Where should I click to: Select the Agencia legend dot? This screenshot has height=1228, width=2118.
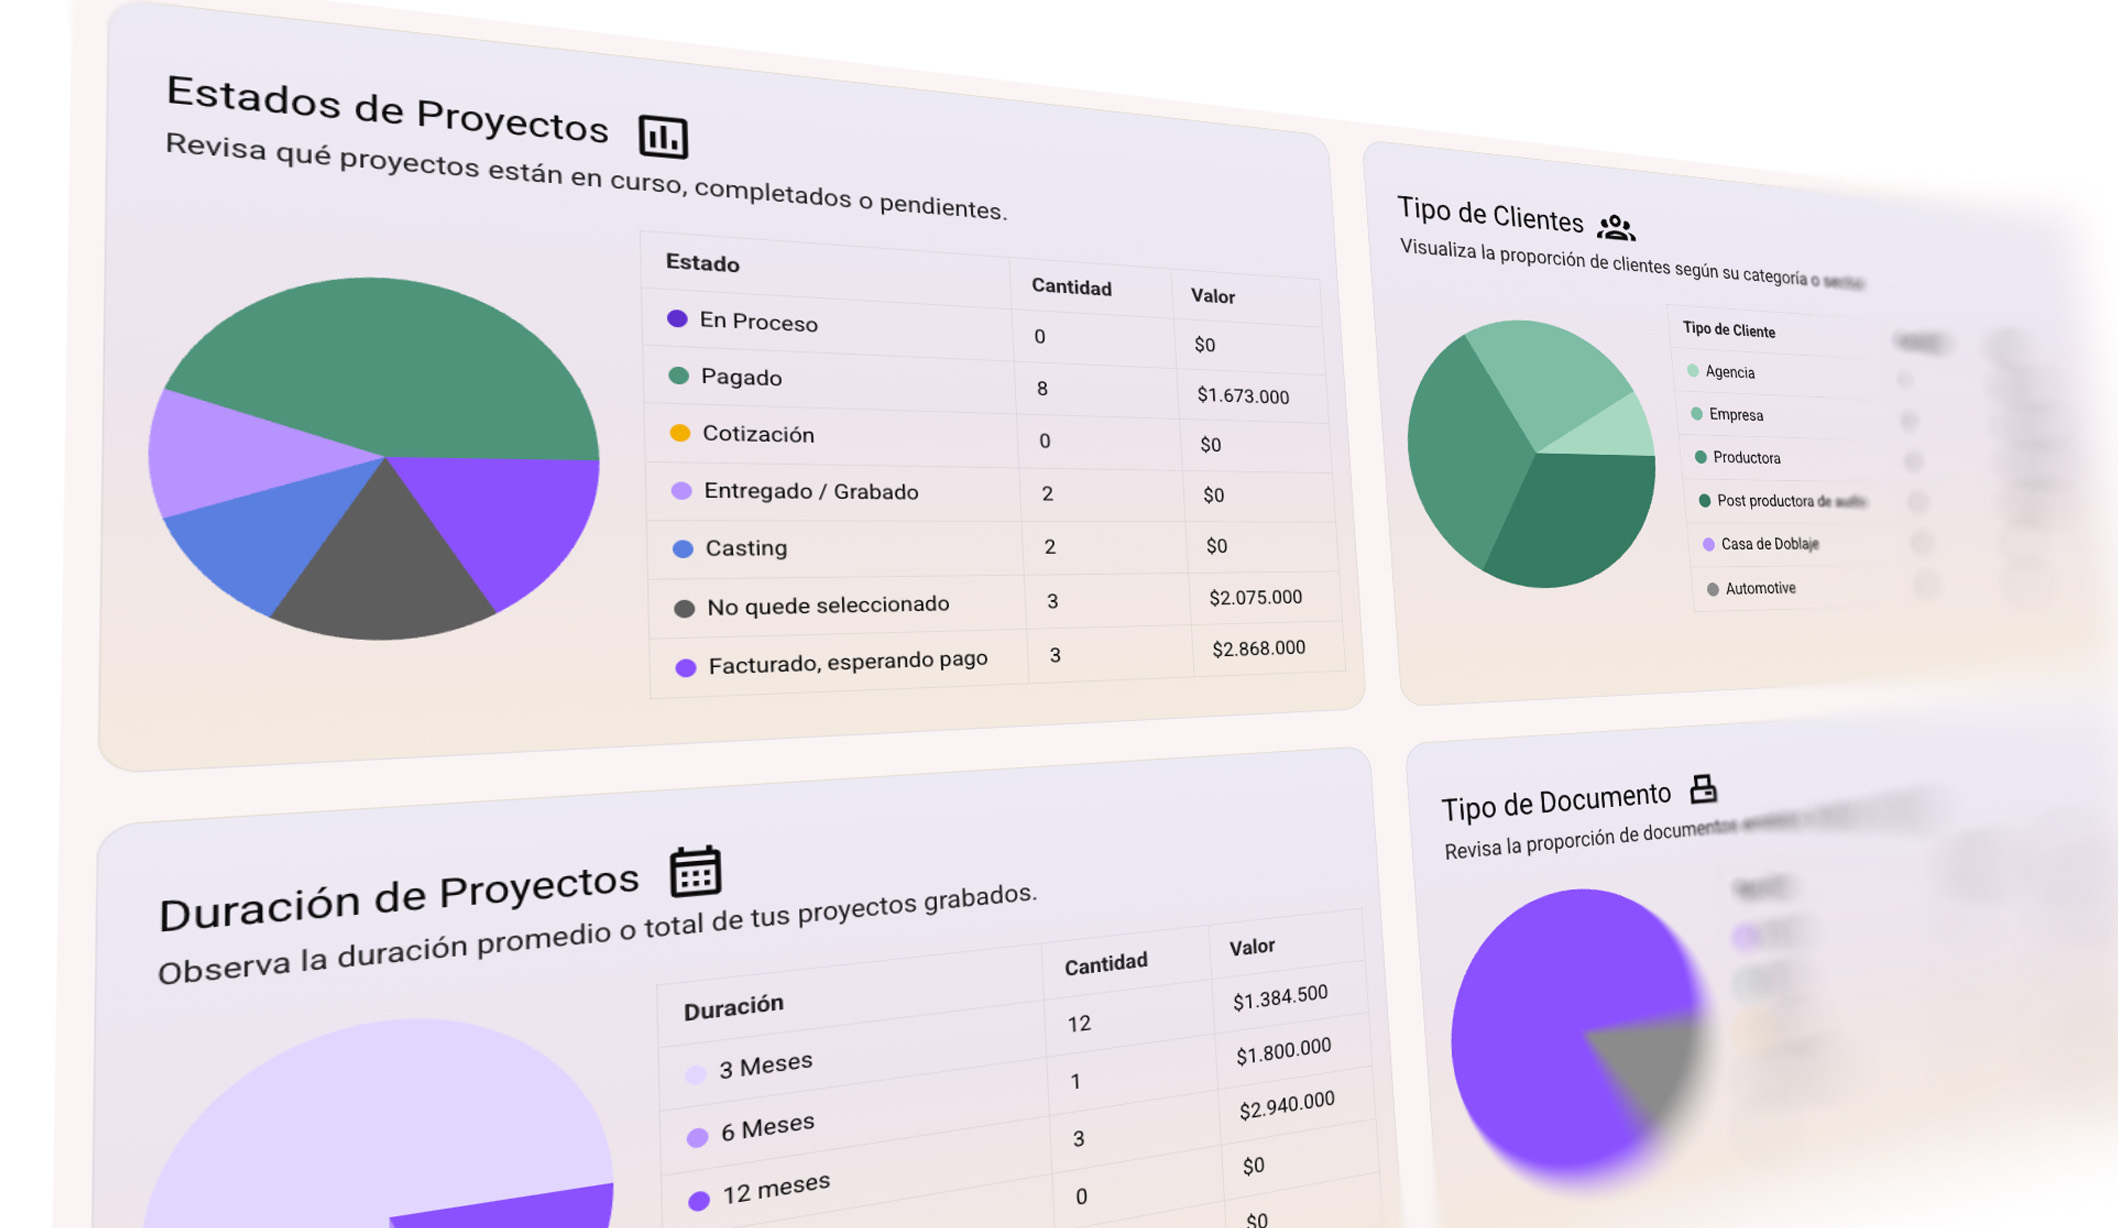pyautogui.click(x=1693, y=370)
